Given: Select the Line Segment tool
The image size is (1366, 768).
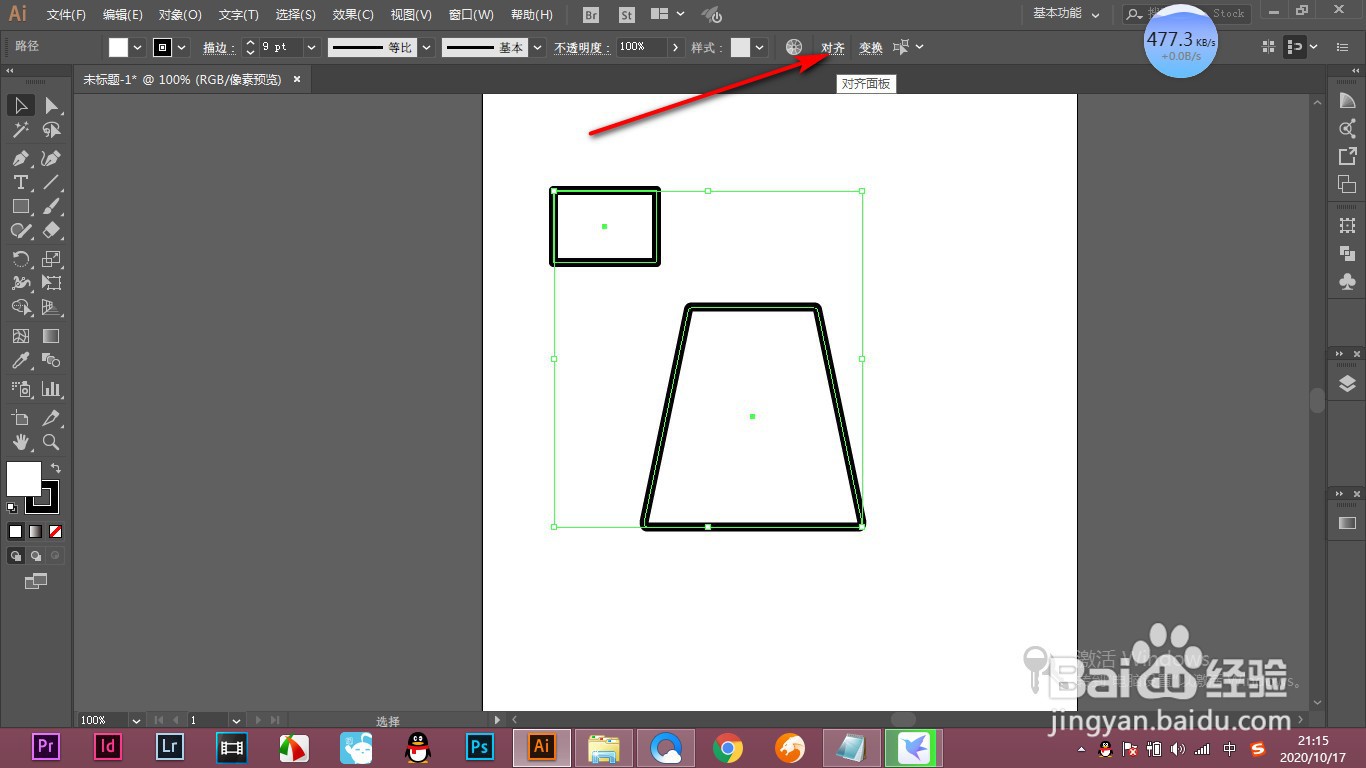Looking at the screenshot, I should click(51, 182).
